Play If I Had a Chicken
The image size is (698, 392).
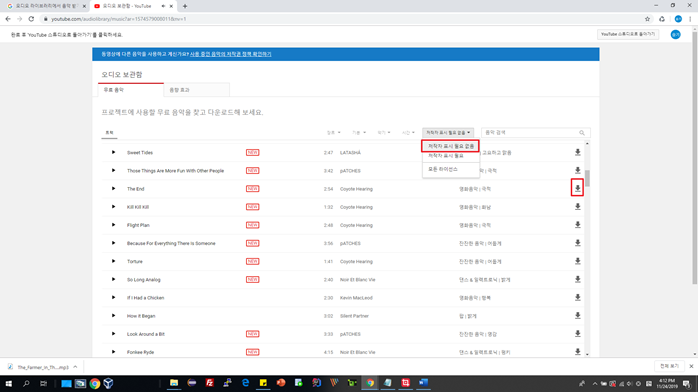coord(114,297)
